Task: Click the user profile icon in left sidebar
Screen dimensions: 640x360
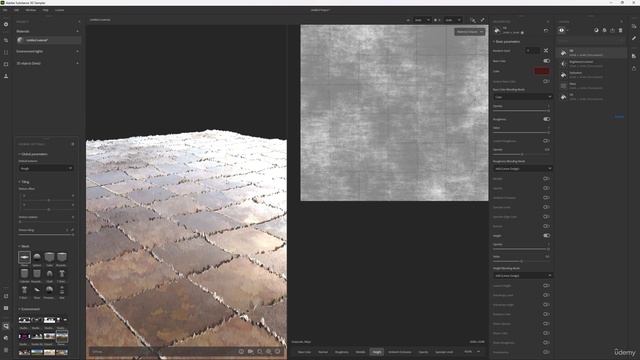Action: tap(6, 76)
